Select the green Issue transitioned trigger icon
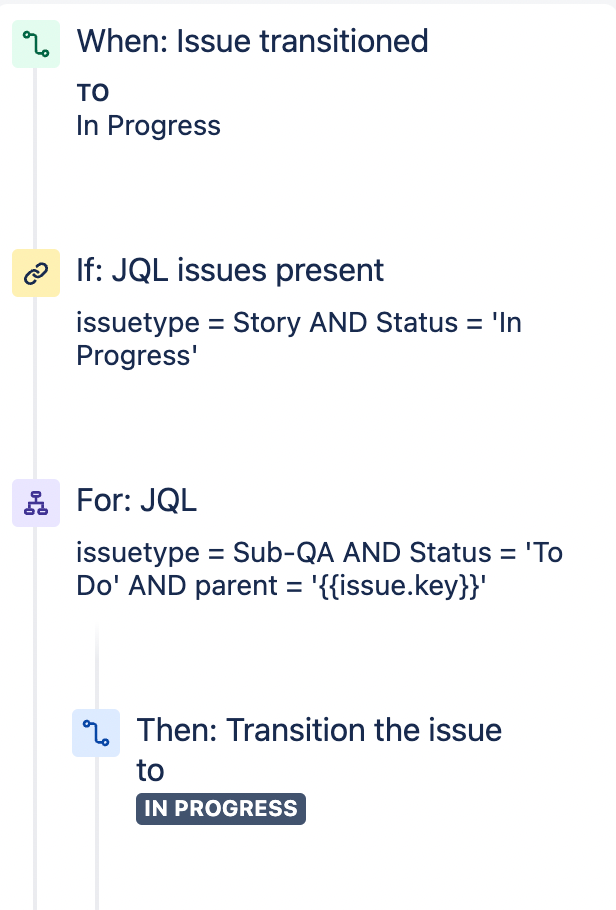Screen dimensions: 616x910 click(36, 43)
